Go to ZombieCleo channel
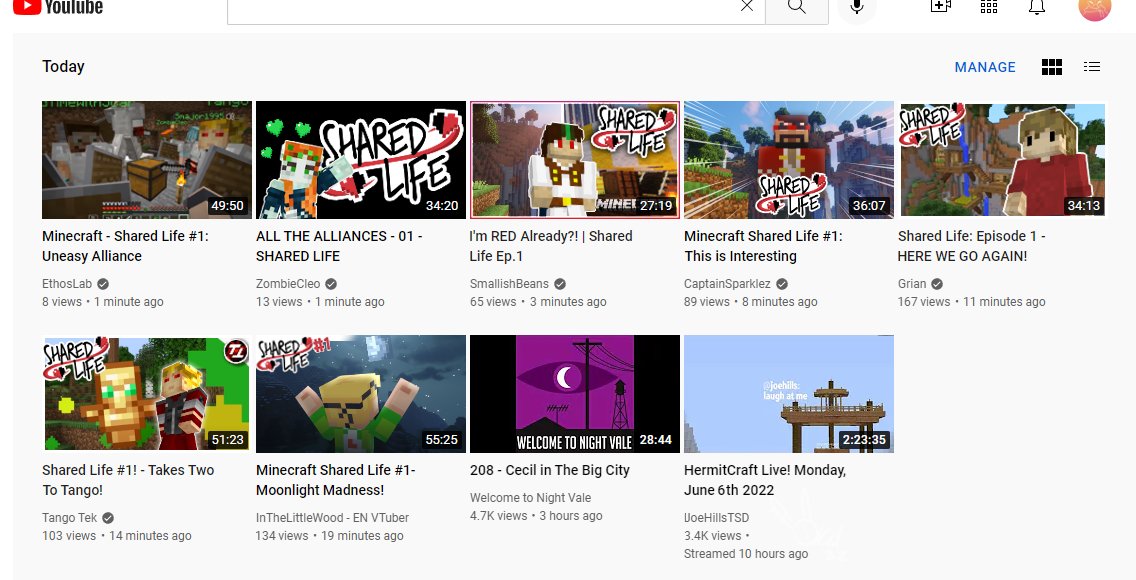1136x580 pixels. coord(288,284)
